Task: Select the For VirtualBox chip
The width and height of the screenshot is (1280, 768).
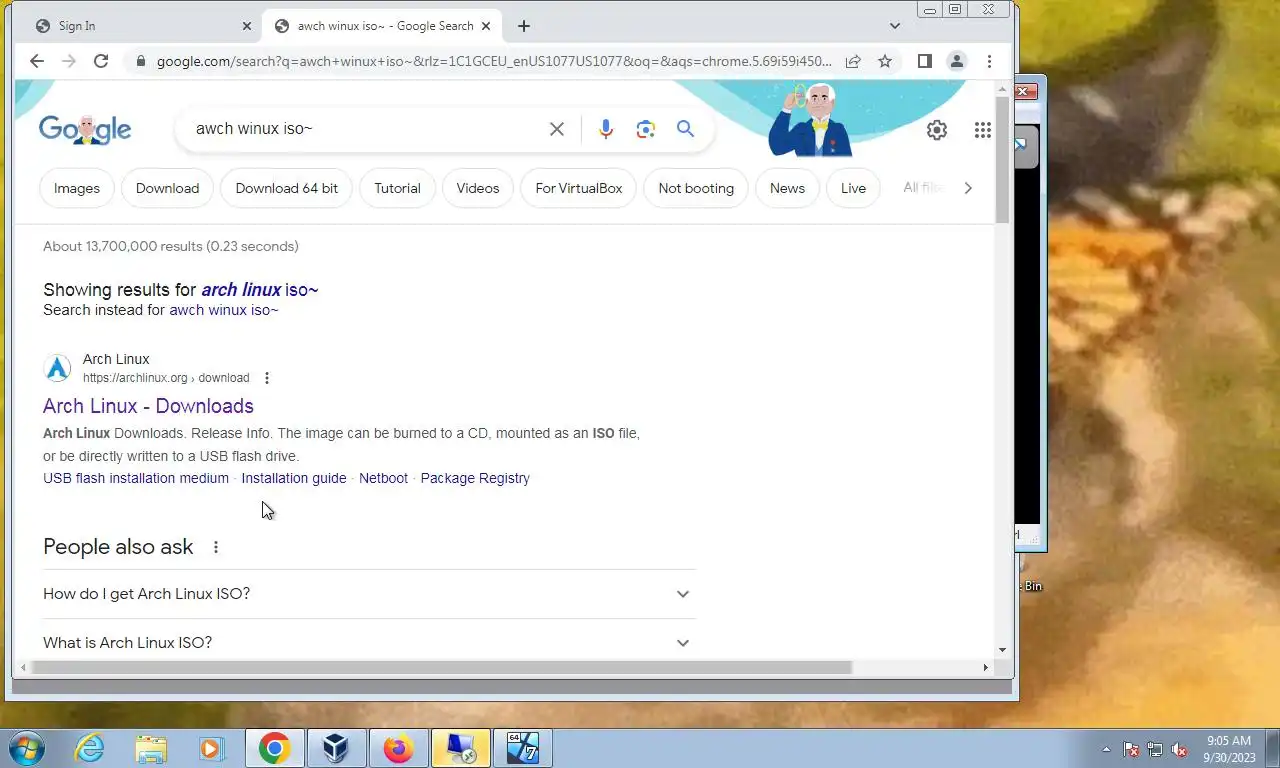Action: [579, 188]
